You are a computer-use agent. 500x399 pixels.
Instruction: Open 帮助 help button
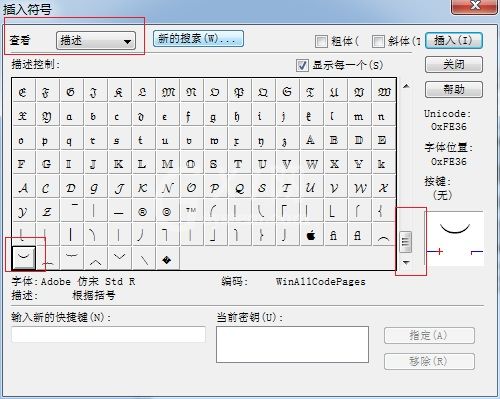pos(454,89)
